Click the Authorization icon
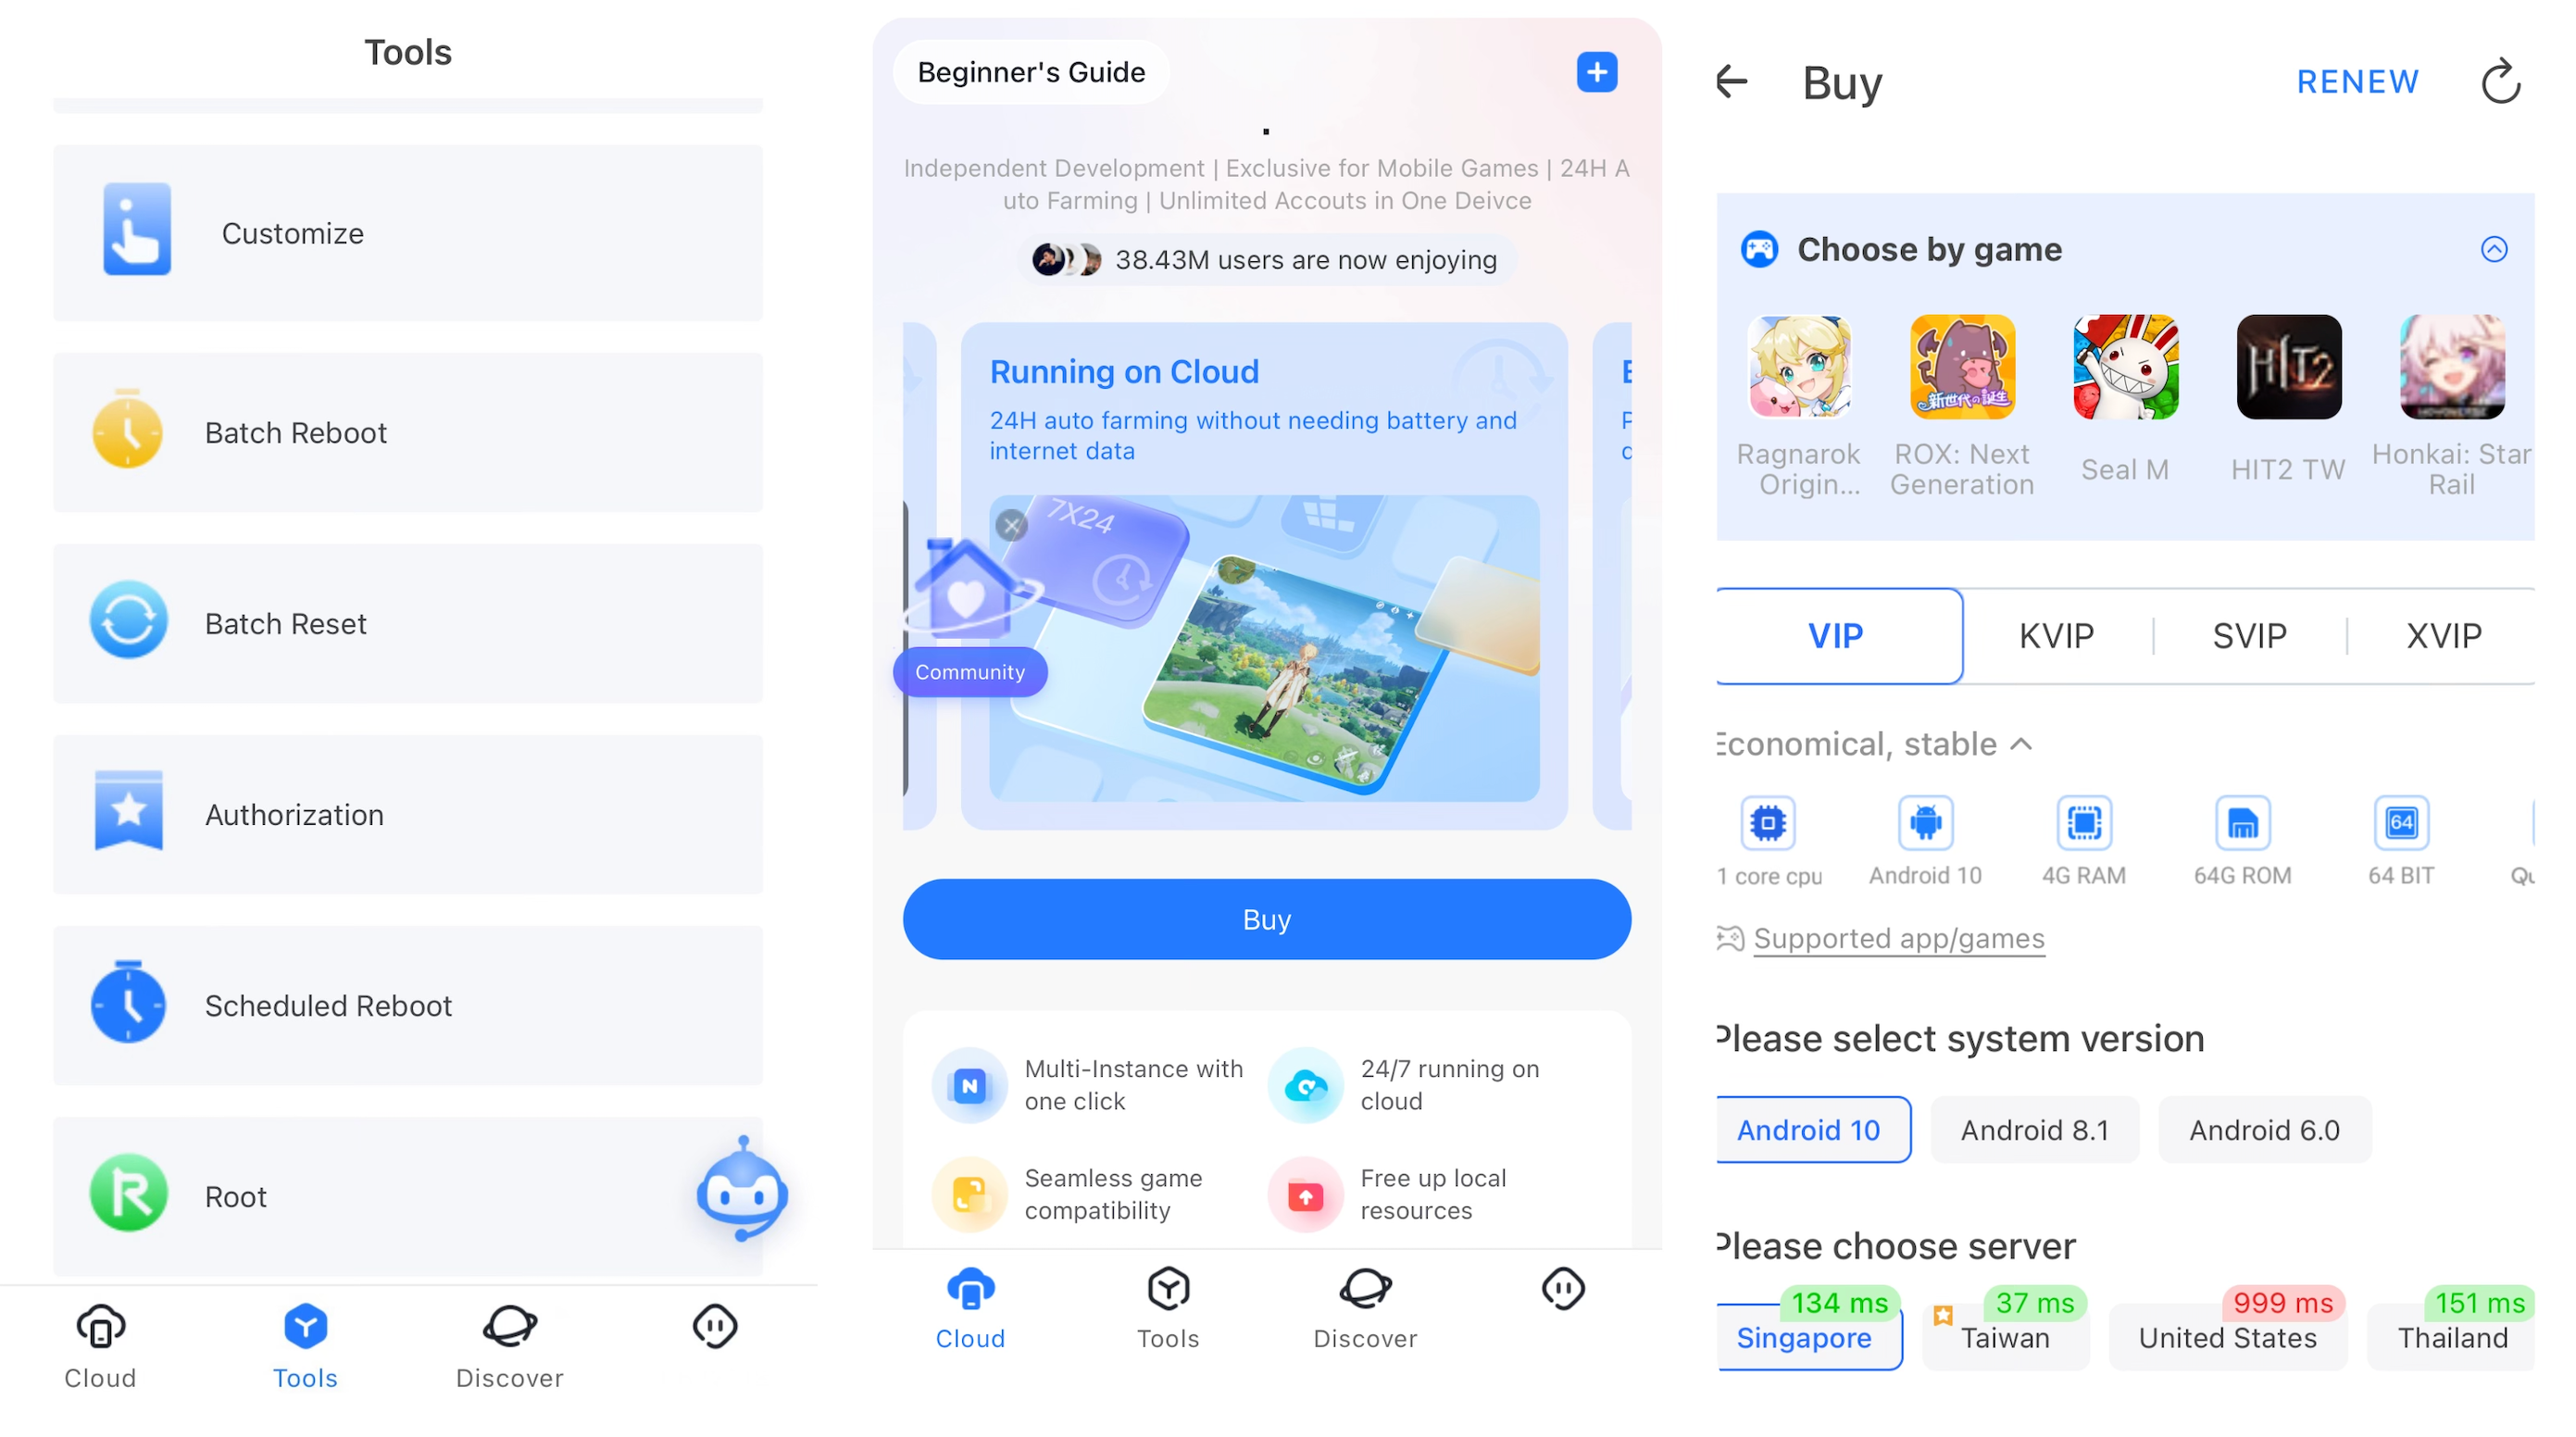2576x1437 pixels. click(128, 812)
